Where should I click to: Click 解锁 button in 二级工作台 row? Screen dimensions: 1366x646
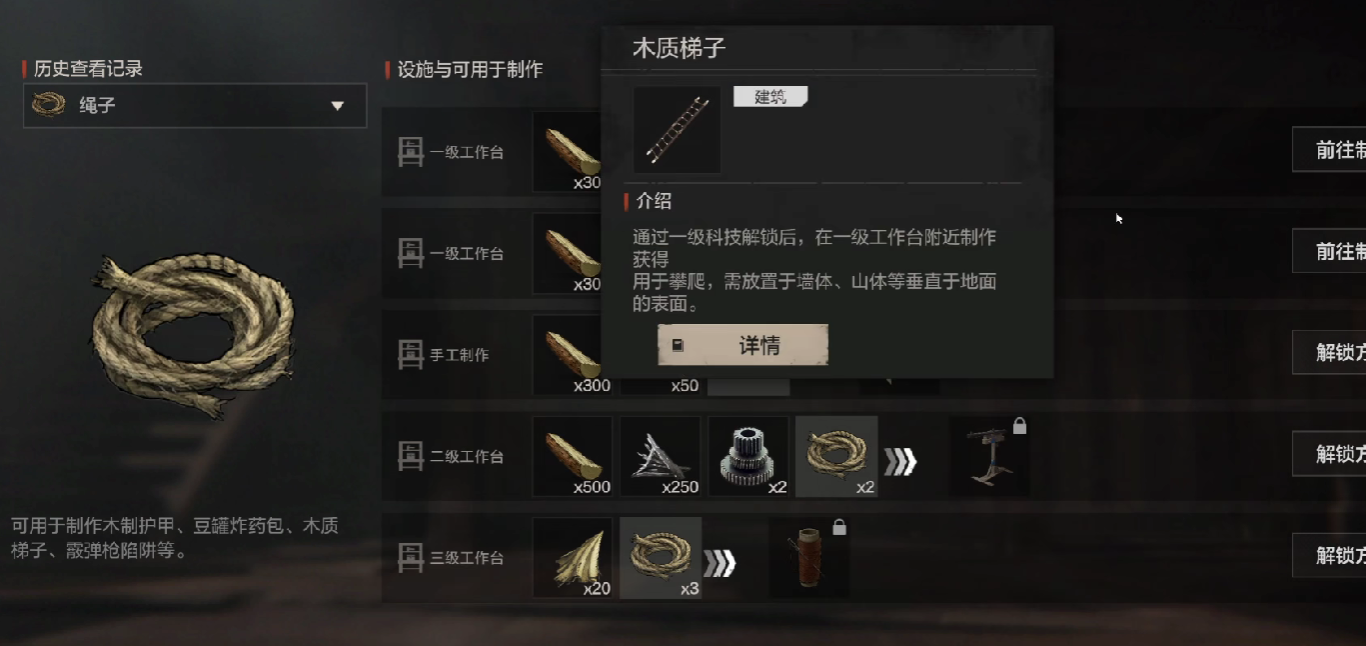[1329, 454]
